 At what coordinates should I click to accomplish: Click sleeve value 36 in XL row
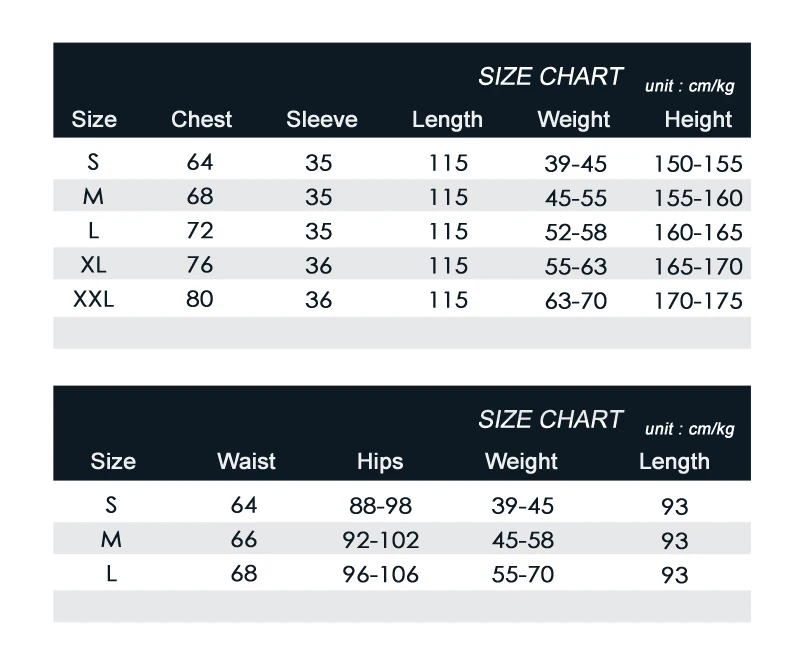point(319,266)
